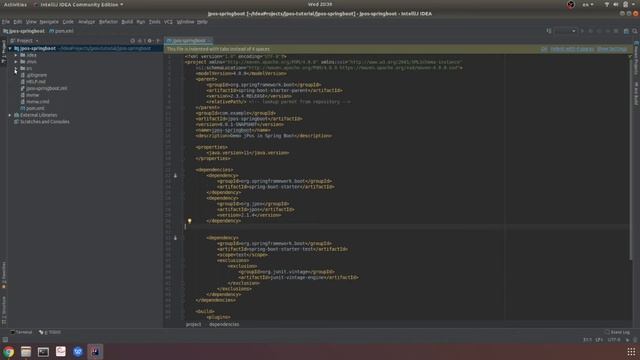This screenshot has height=360, width=640.
Task: Click pom.xml breadcrumb in navigation bar
Action: (62, 31)
